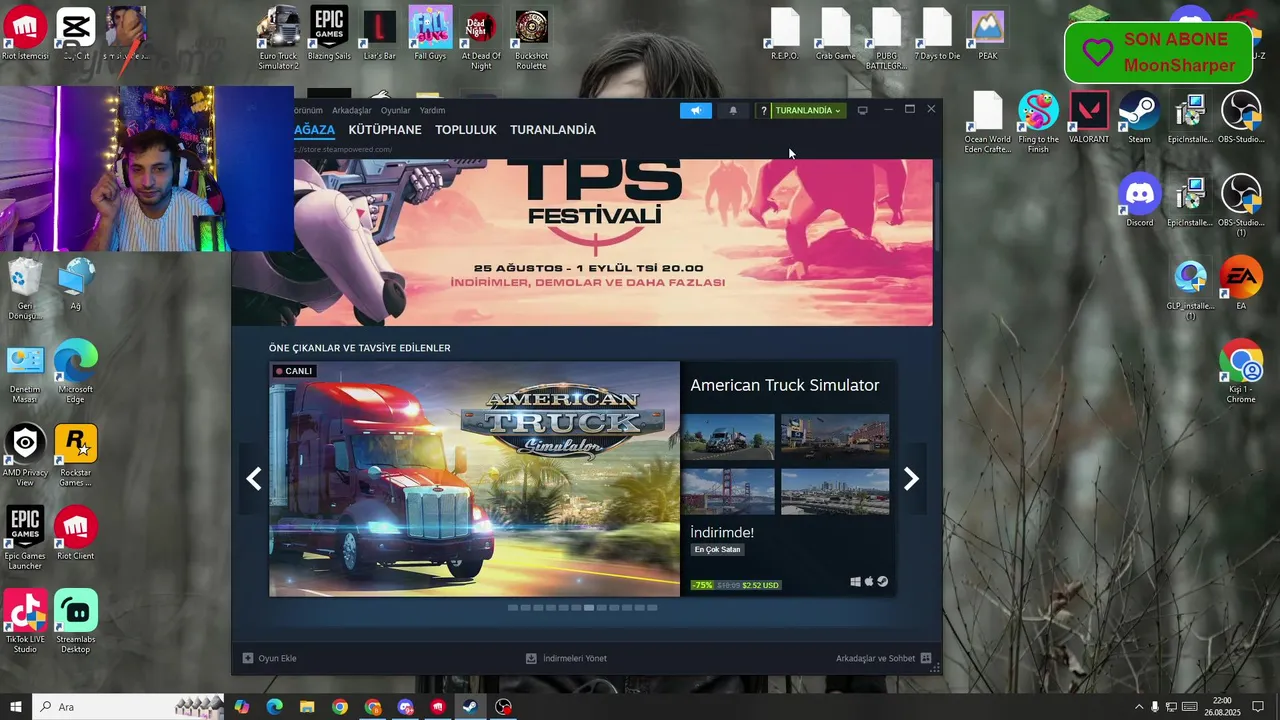This screenshot has height=720, width=1280.
Task: Open Fling to the Finish shortcut
Action: [1038, 122]
